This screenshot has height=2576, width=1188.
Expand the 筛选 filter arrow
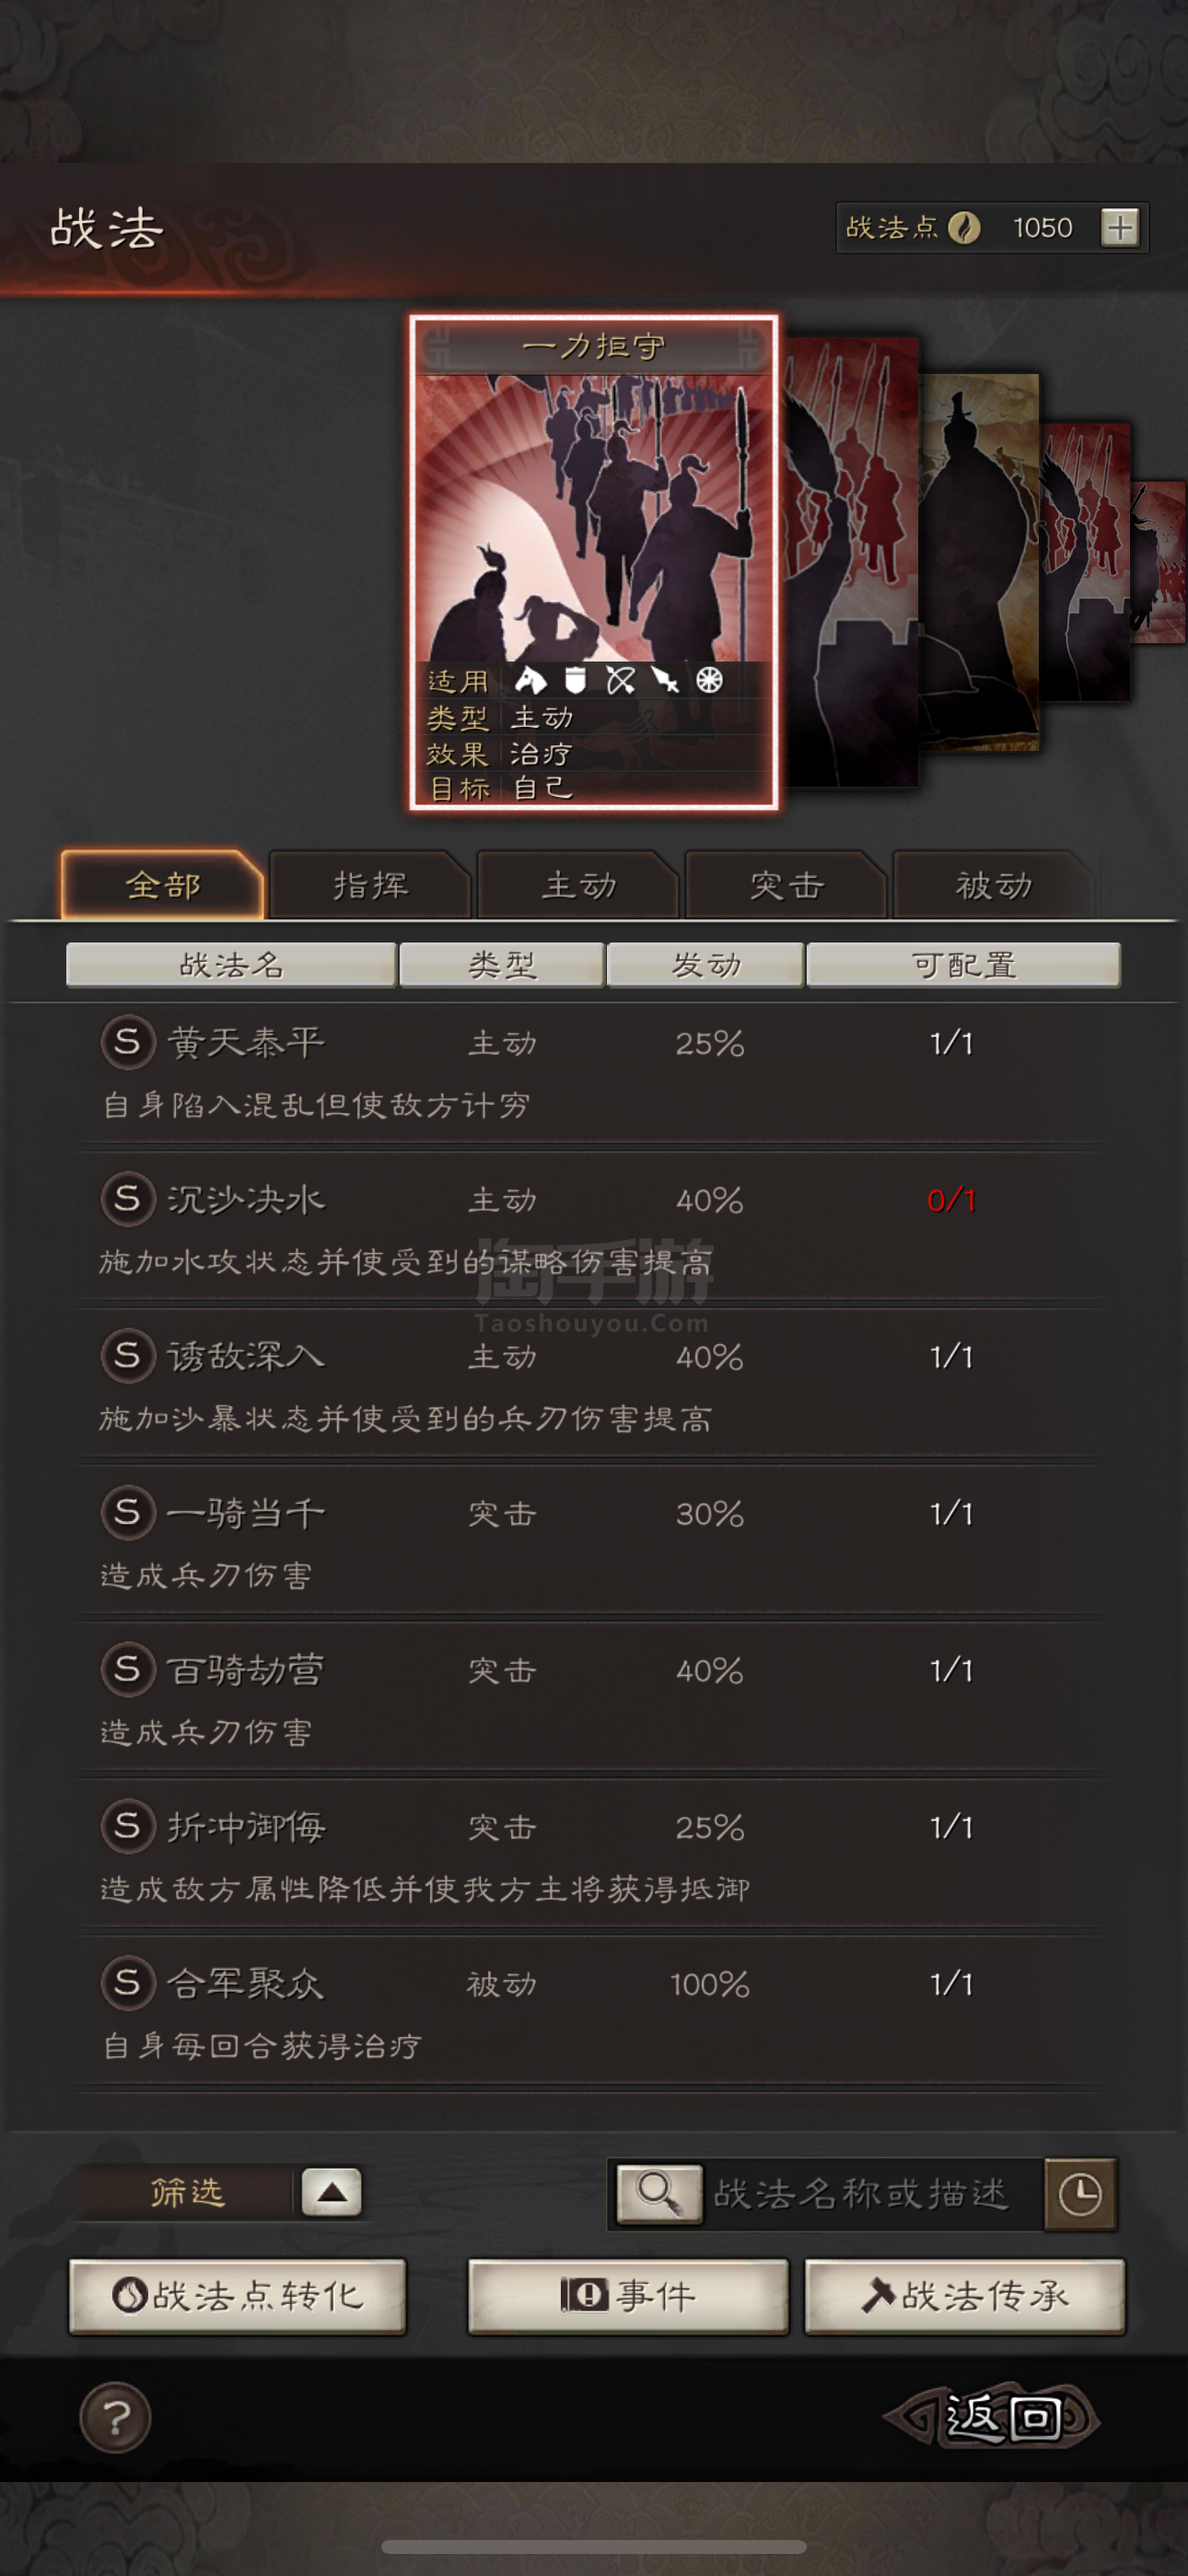pyautogui.click(x=332, y=2193)
